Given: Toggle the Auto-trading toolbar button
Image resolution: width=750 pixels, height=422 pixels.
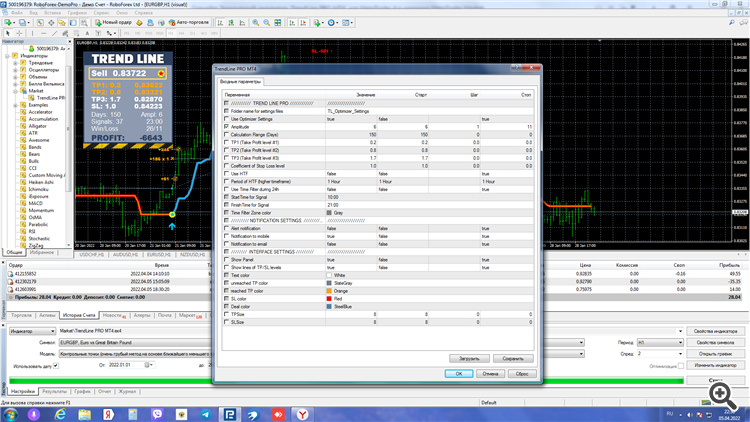Looking at the screenshot, I should coord(189,22).
